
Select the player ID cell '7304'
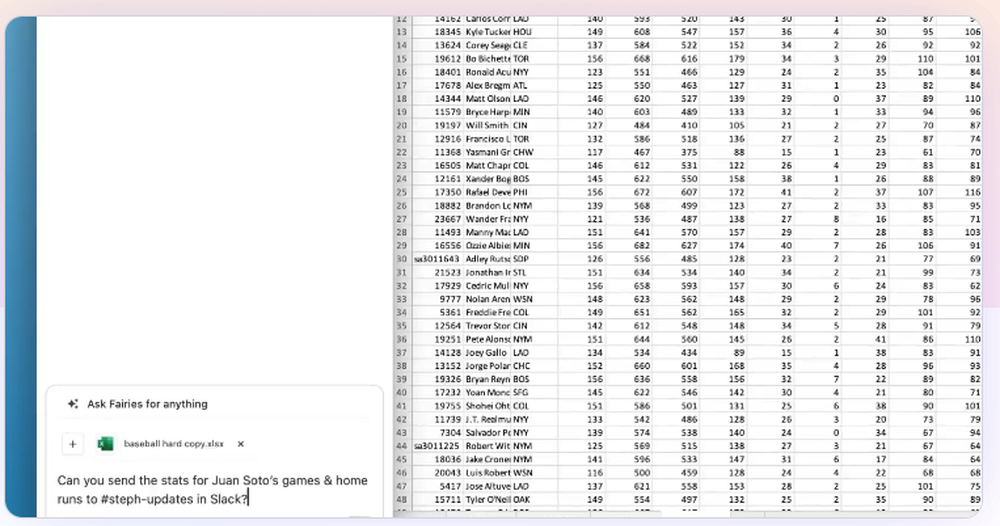click(438, 433)
